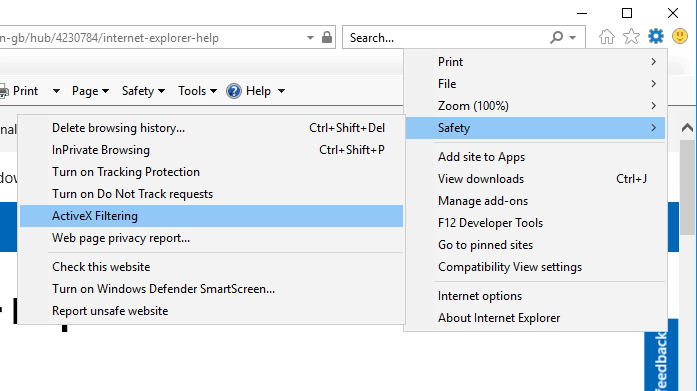Click the blue Help question mark icon
Viewport: 697px width, 391px height.
pos(234,91)
